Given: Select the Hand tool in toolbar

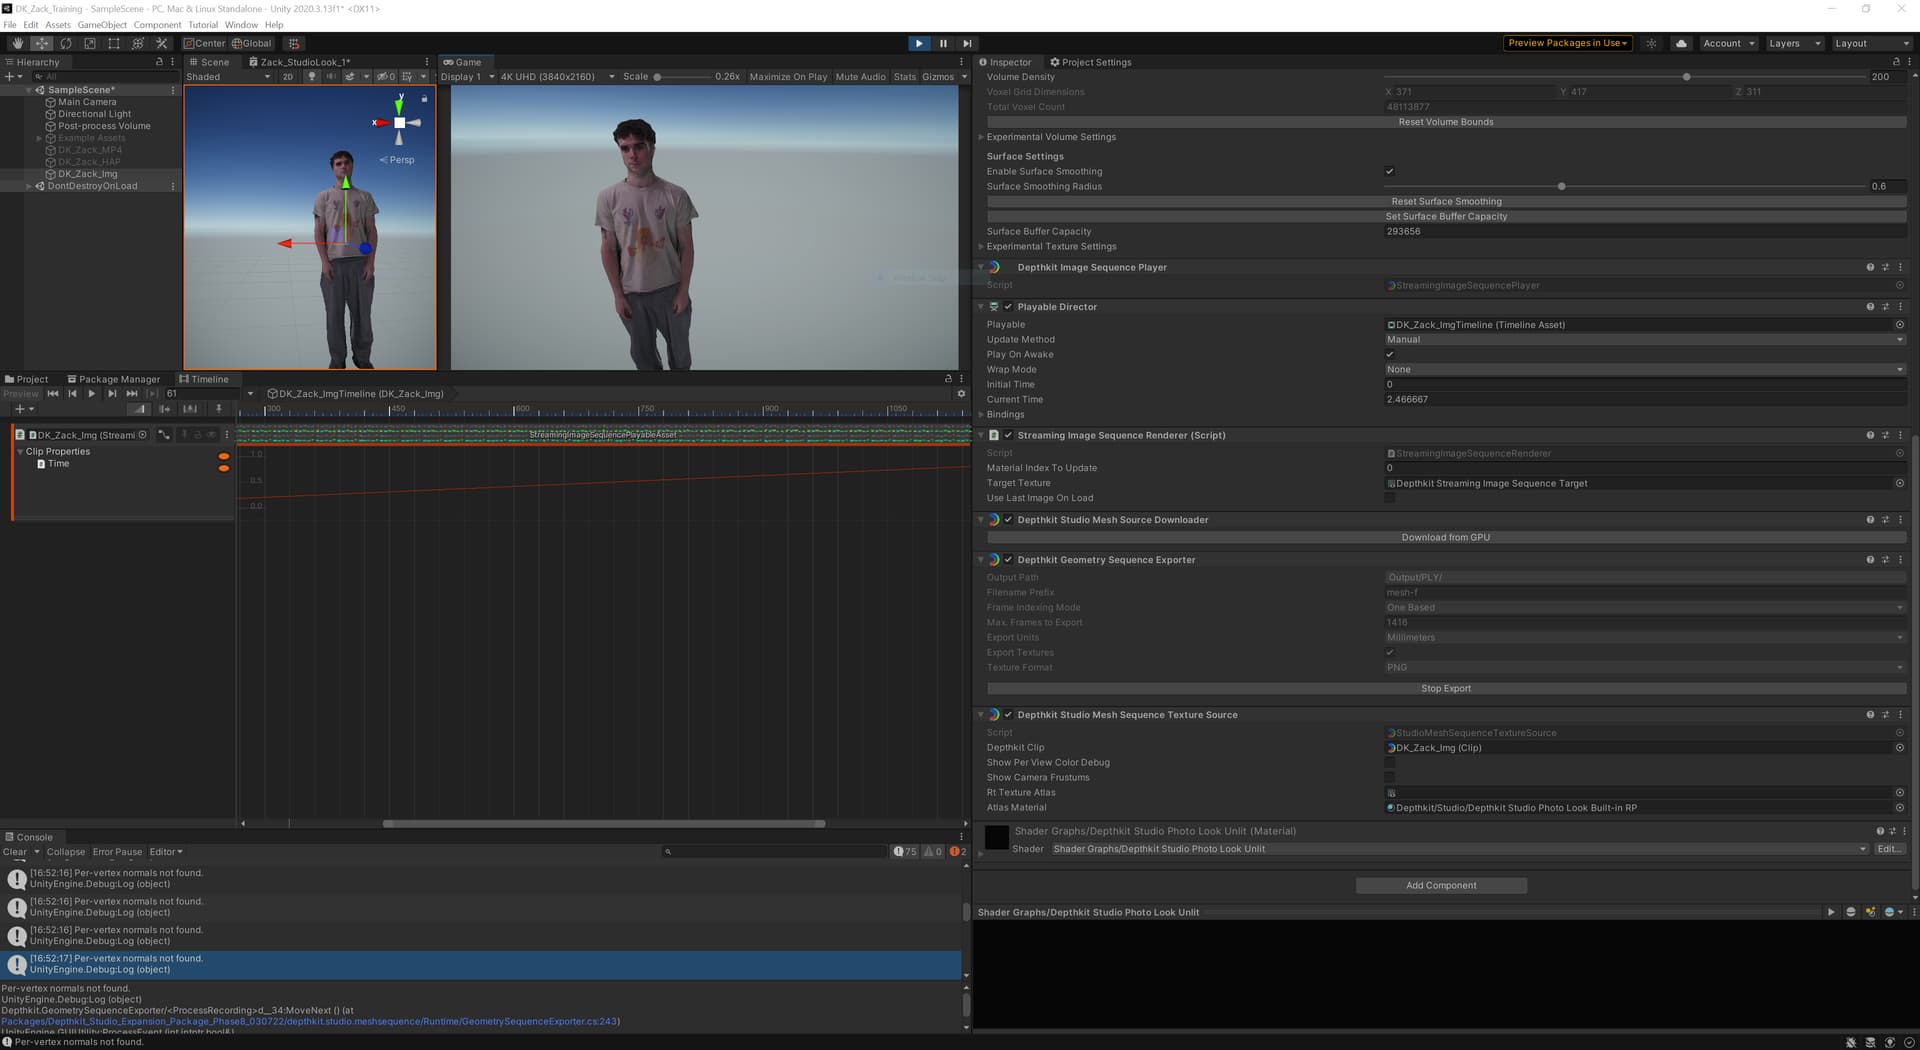Looking at the screenshot, I should click(17, 44).
